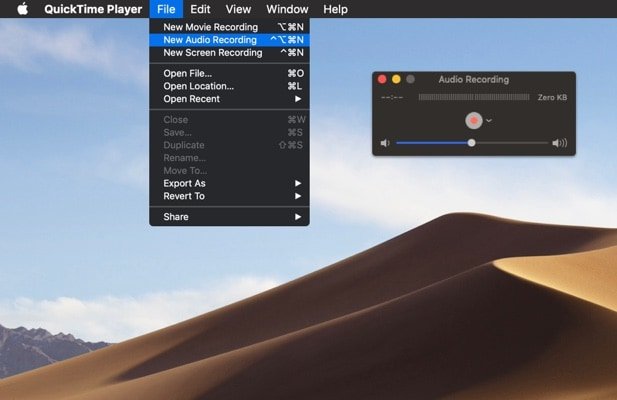Open the Window menu

point(287,9)
